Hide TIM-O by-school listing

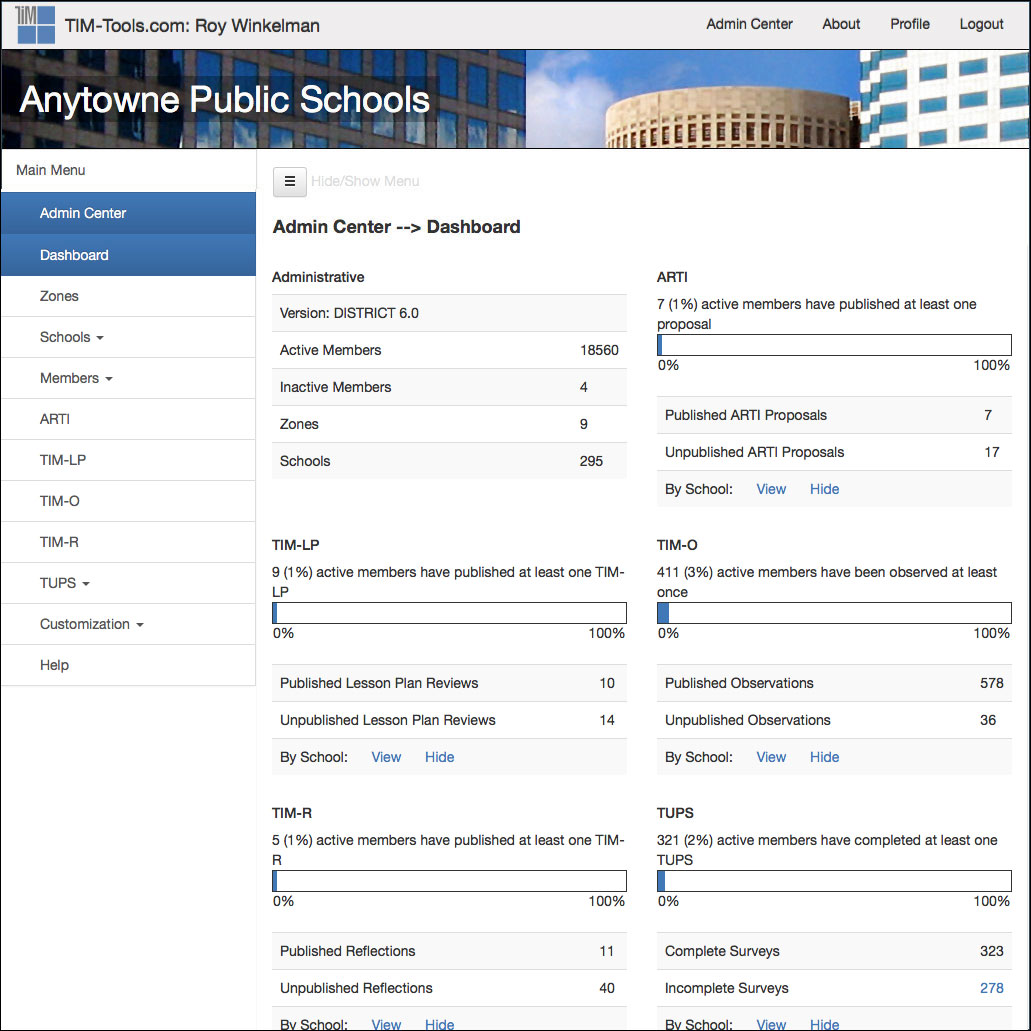824,757
